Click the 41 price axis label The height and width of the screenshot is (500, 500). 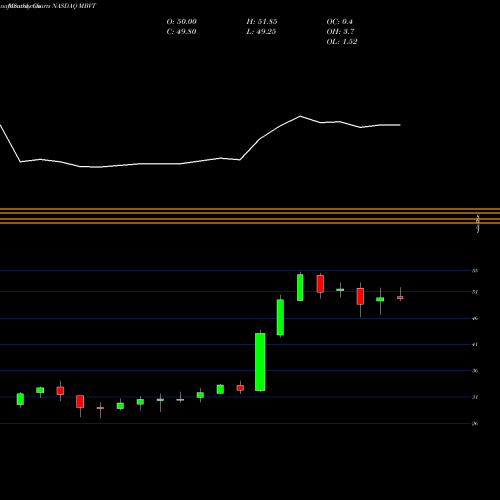pyautogui.click(x=475, y=344)
